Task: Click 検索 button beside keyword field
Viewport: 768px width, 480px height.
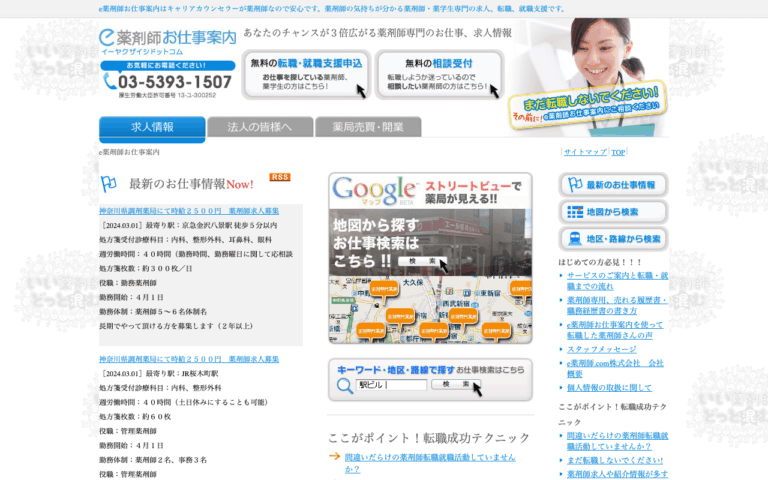Action: coord(456,384)
